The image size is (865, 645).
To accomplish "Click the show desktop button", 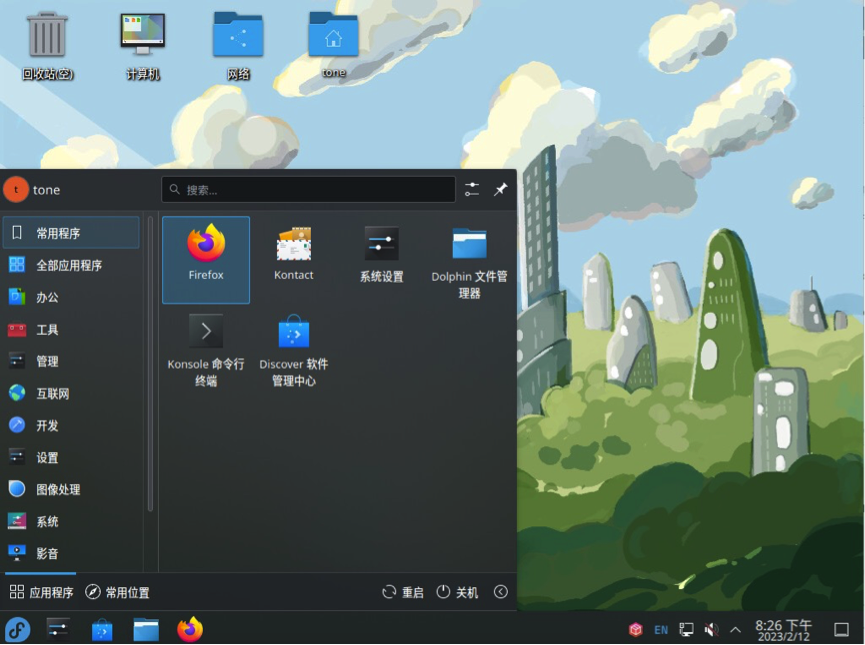I will [841, 630].
